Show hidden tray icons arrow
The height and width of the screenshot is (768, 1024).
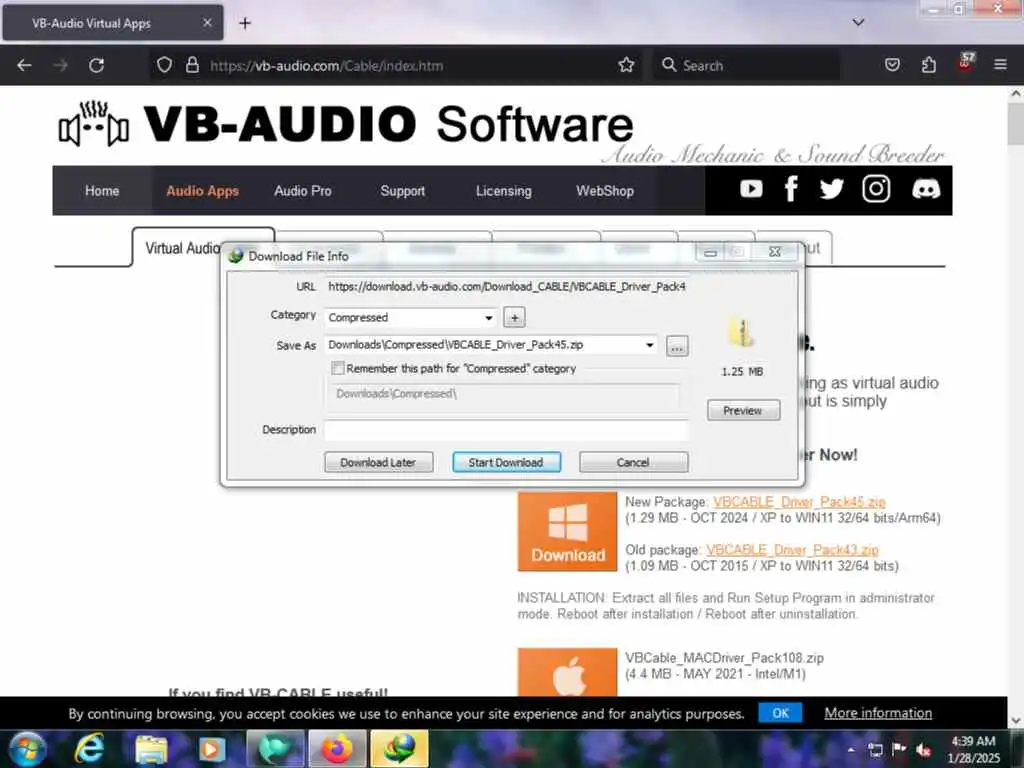pos(851,750)
